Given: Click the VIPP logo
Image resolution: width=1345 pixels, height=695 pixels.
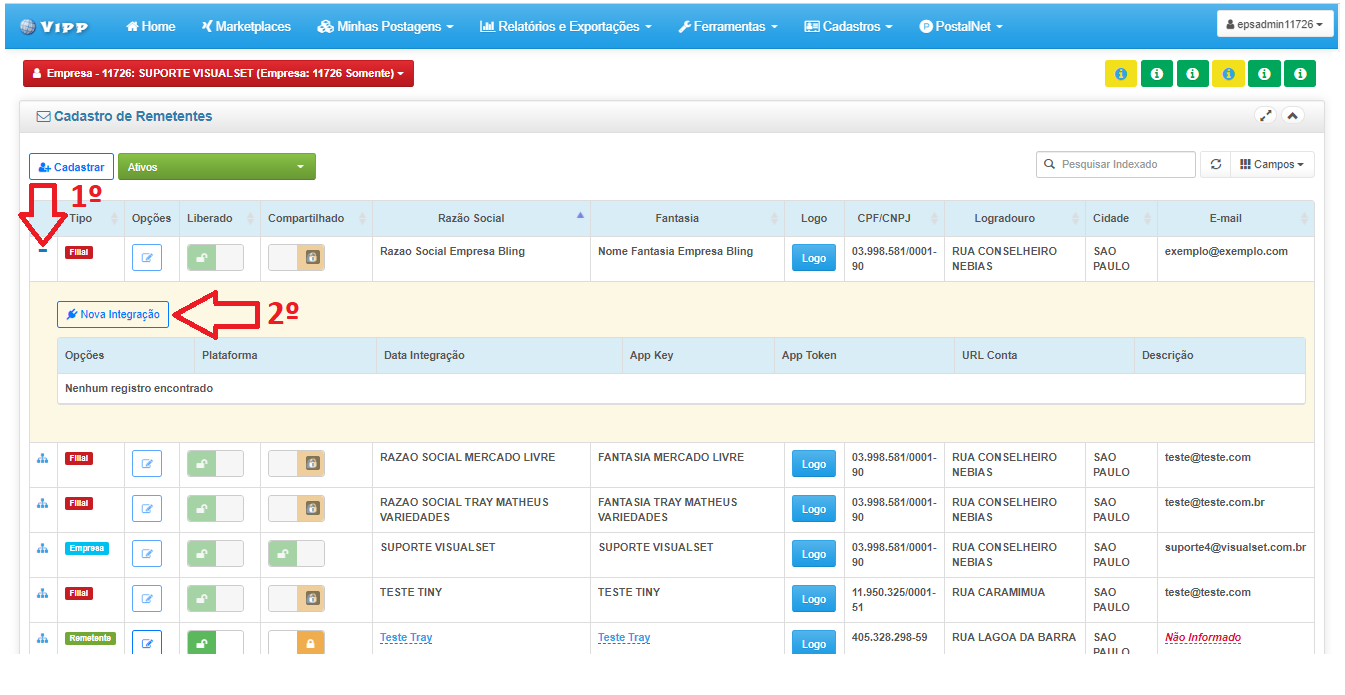Looking at the screenshot, I should click(54, 26).
